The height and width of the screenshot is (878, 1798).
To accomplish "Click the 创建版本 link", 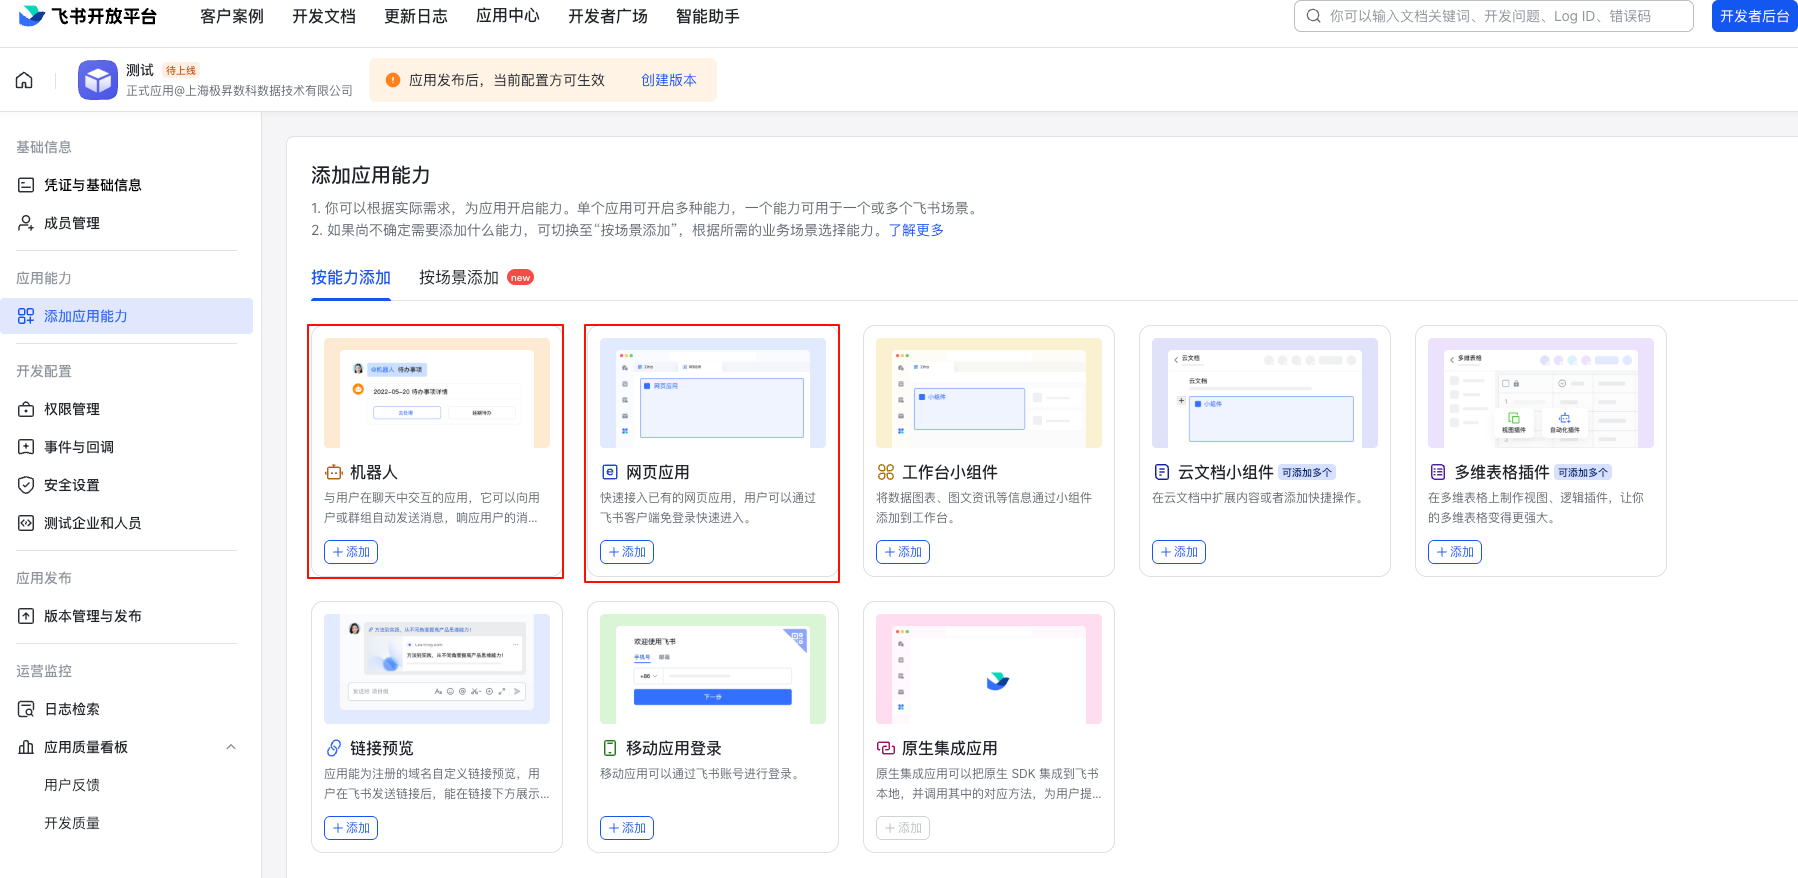I will coord(669,80).
